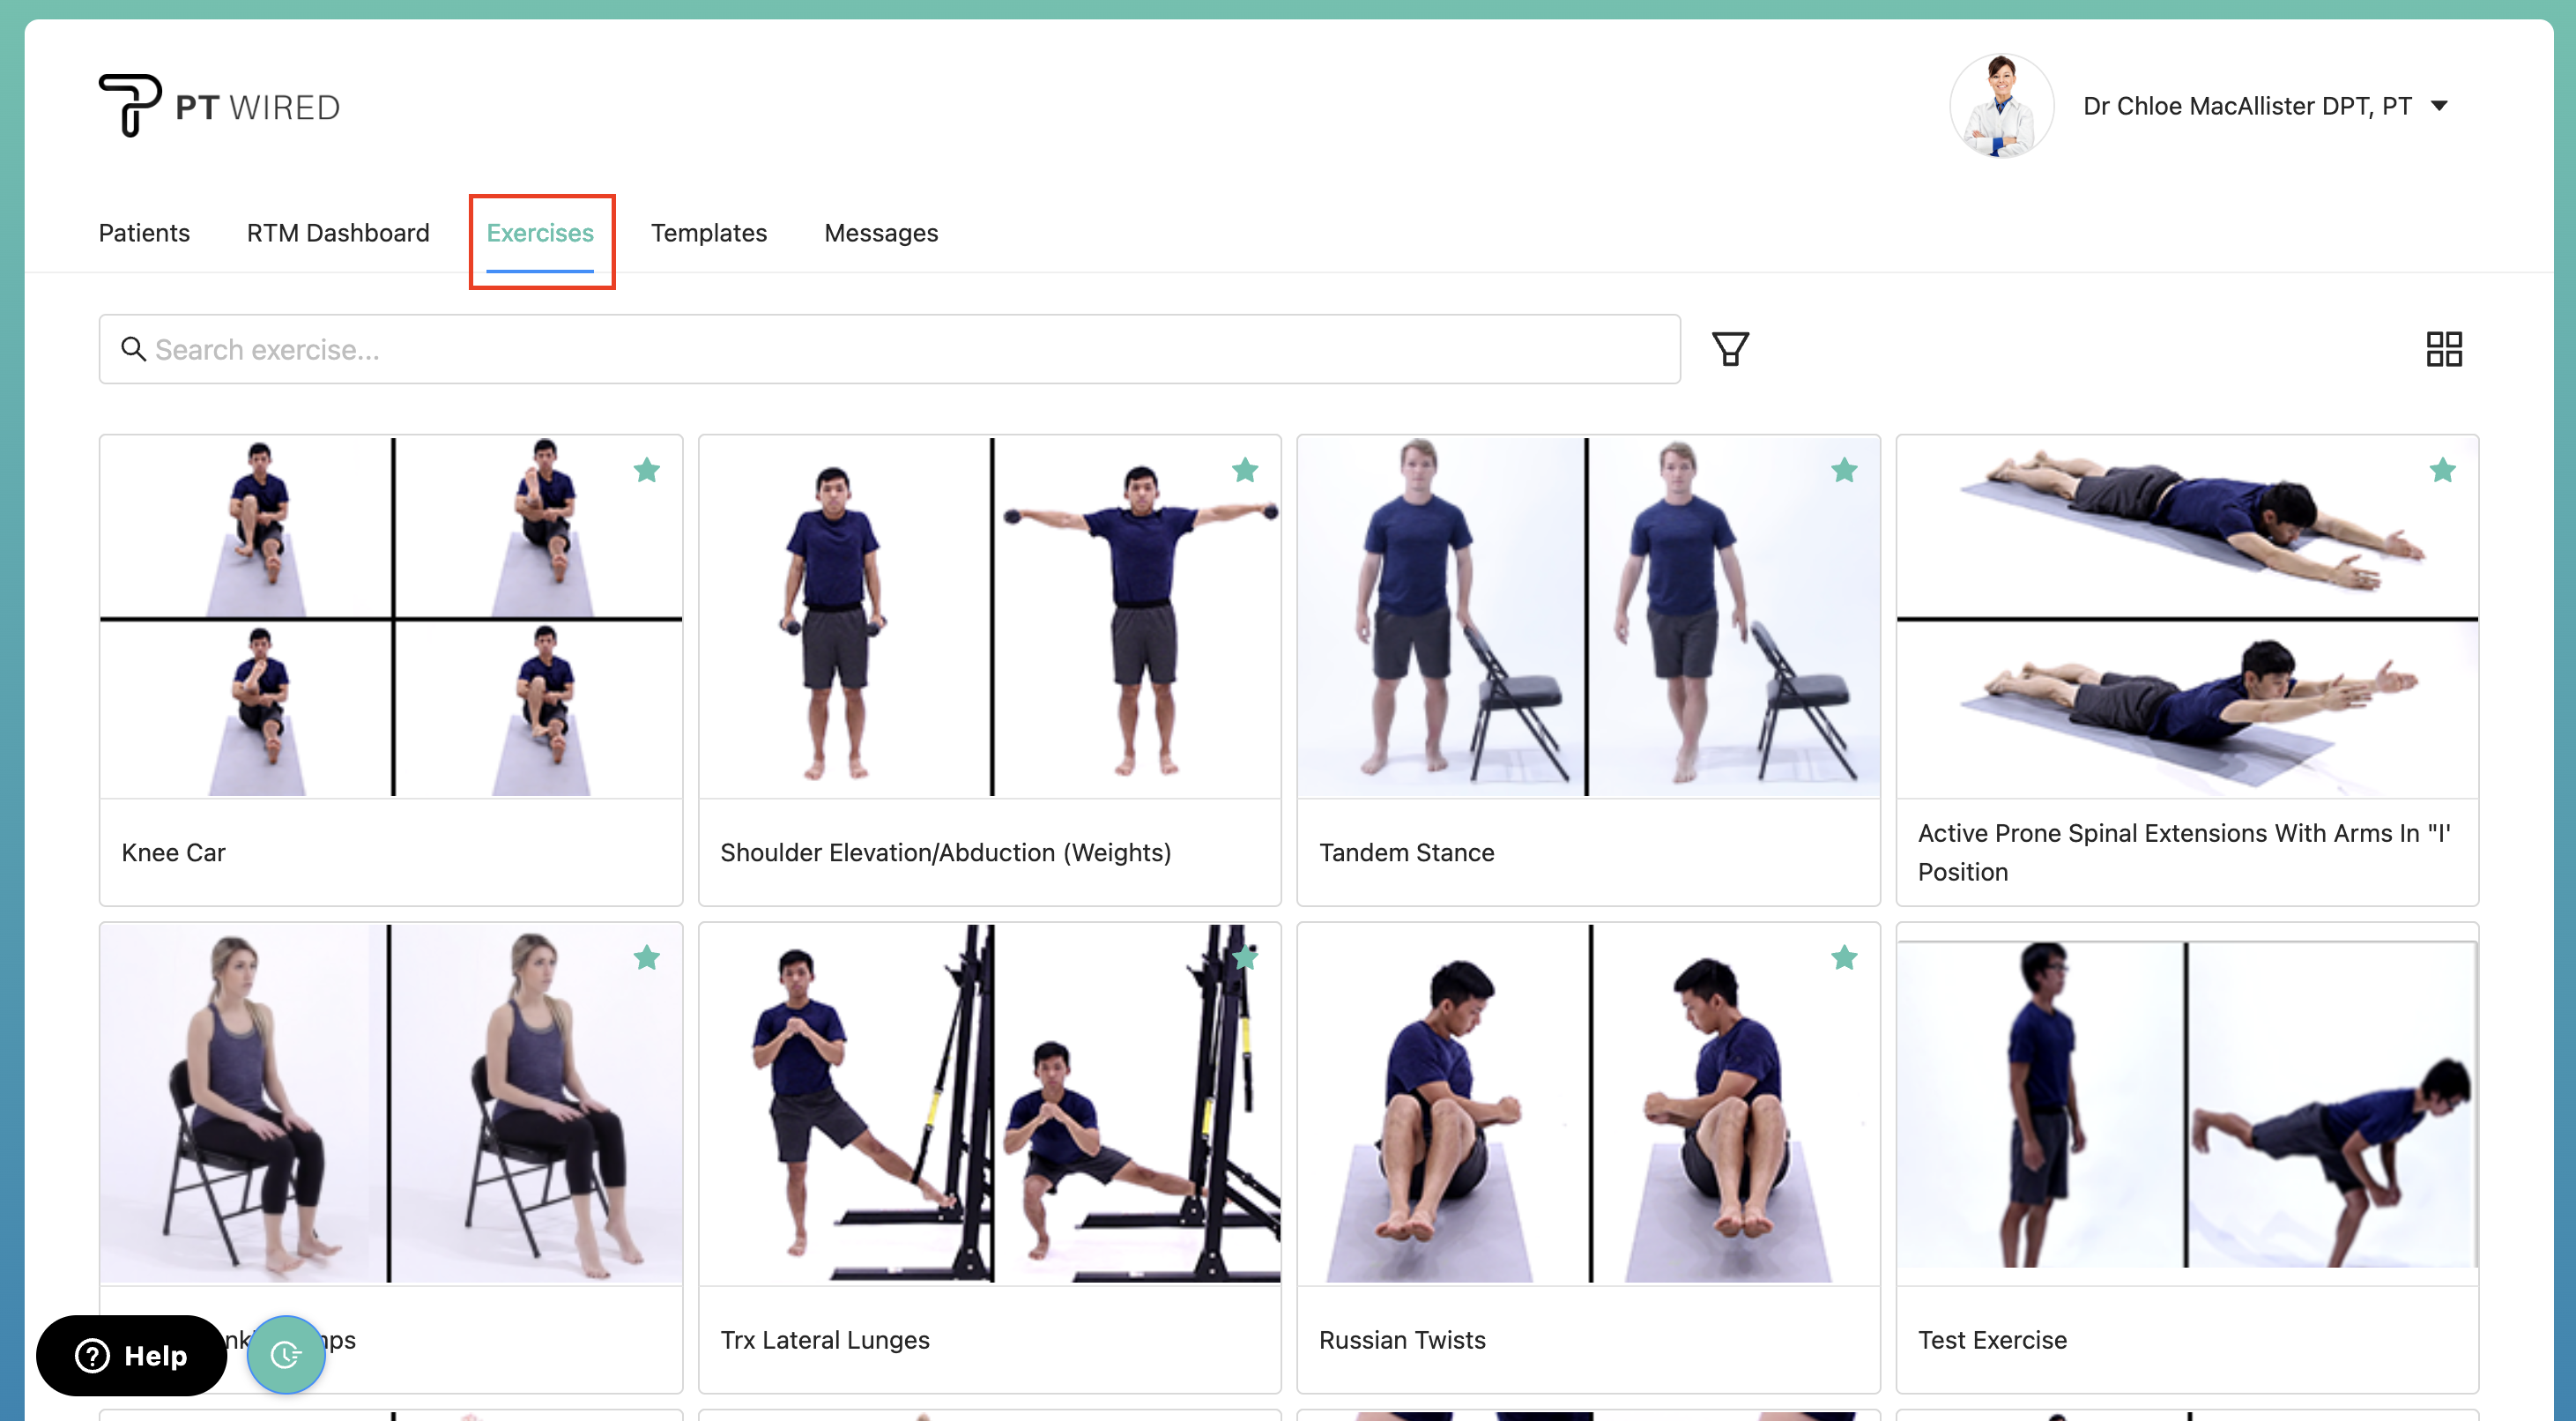Image resolution: width=2576 pixels, height=1421 pixels.
Task: Click the search magnifier icon
Action: (x=133, y=349)
